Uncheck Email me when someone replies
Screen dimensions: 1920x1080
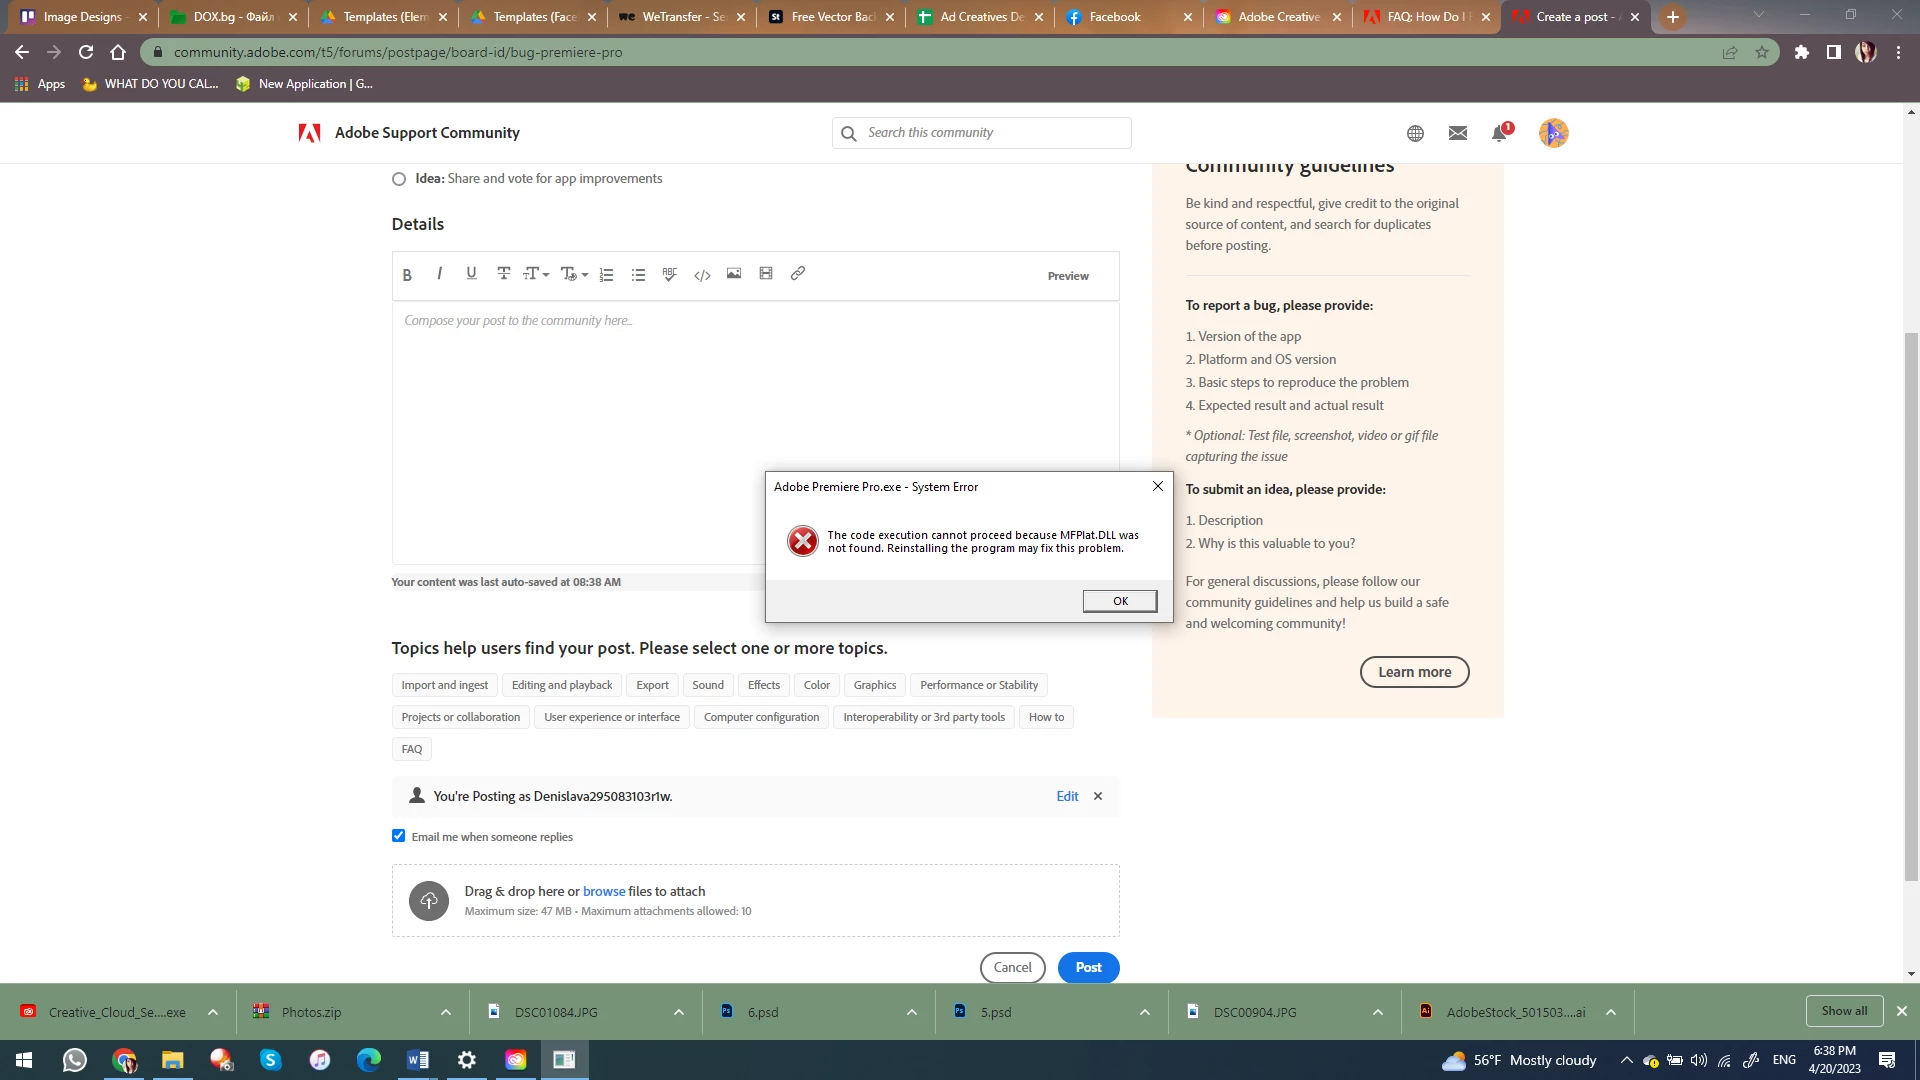[399, 836]
